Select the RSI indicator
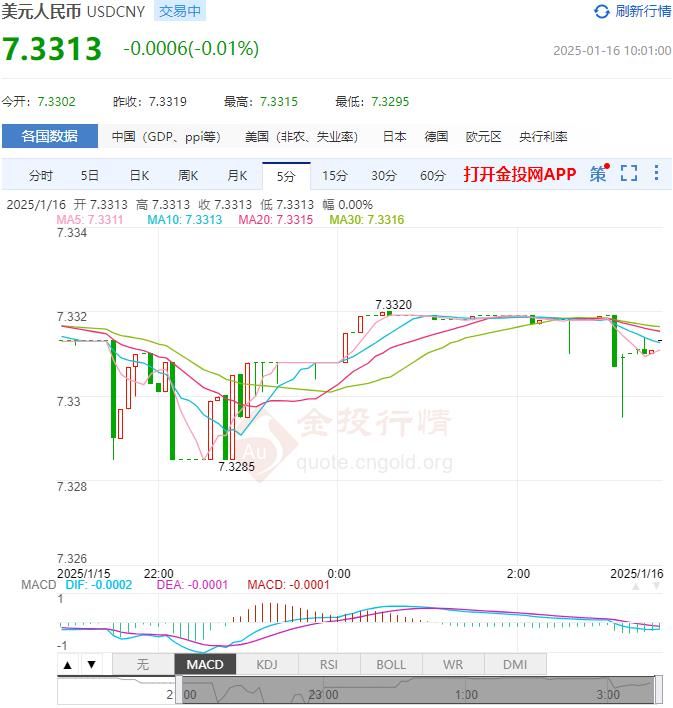 coord(329,664)
